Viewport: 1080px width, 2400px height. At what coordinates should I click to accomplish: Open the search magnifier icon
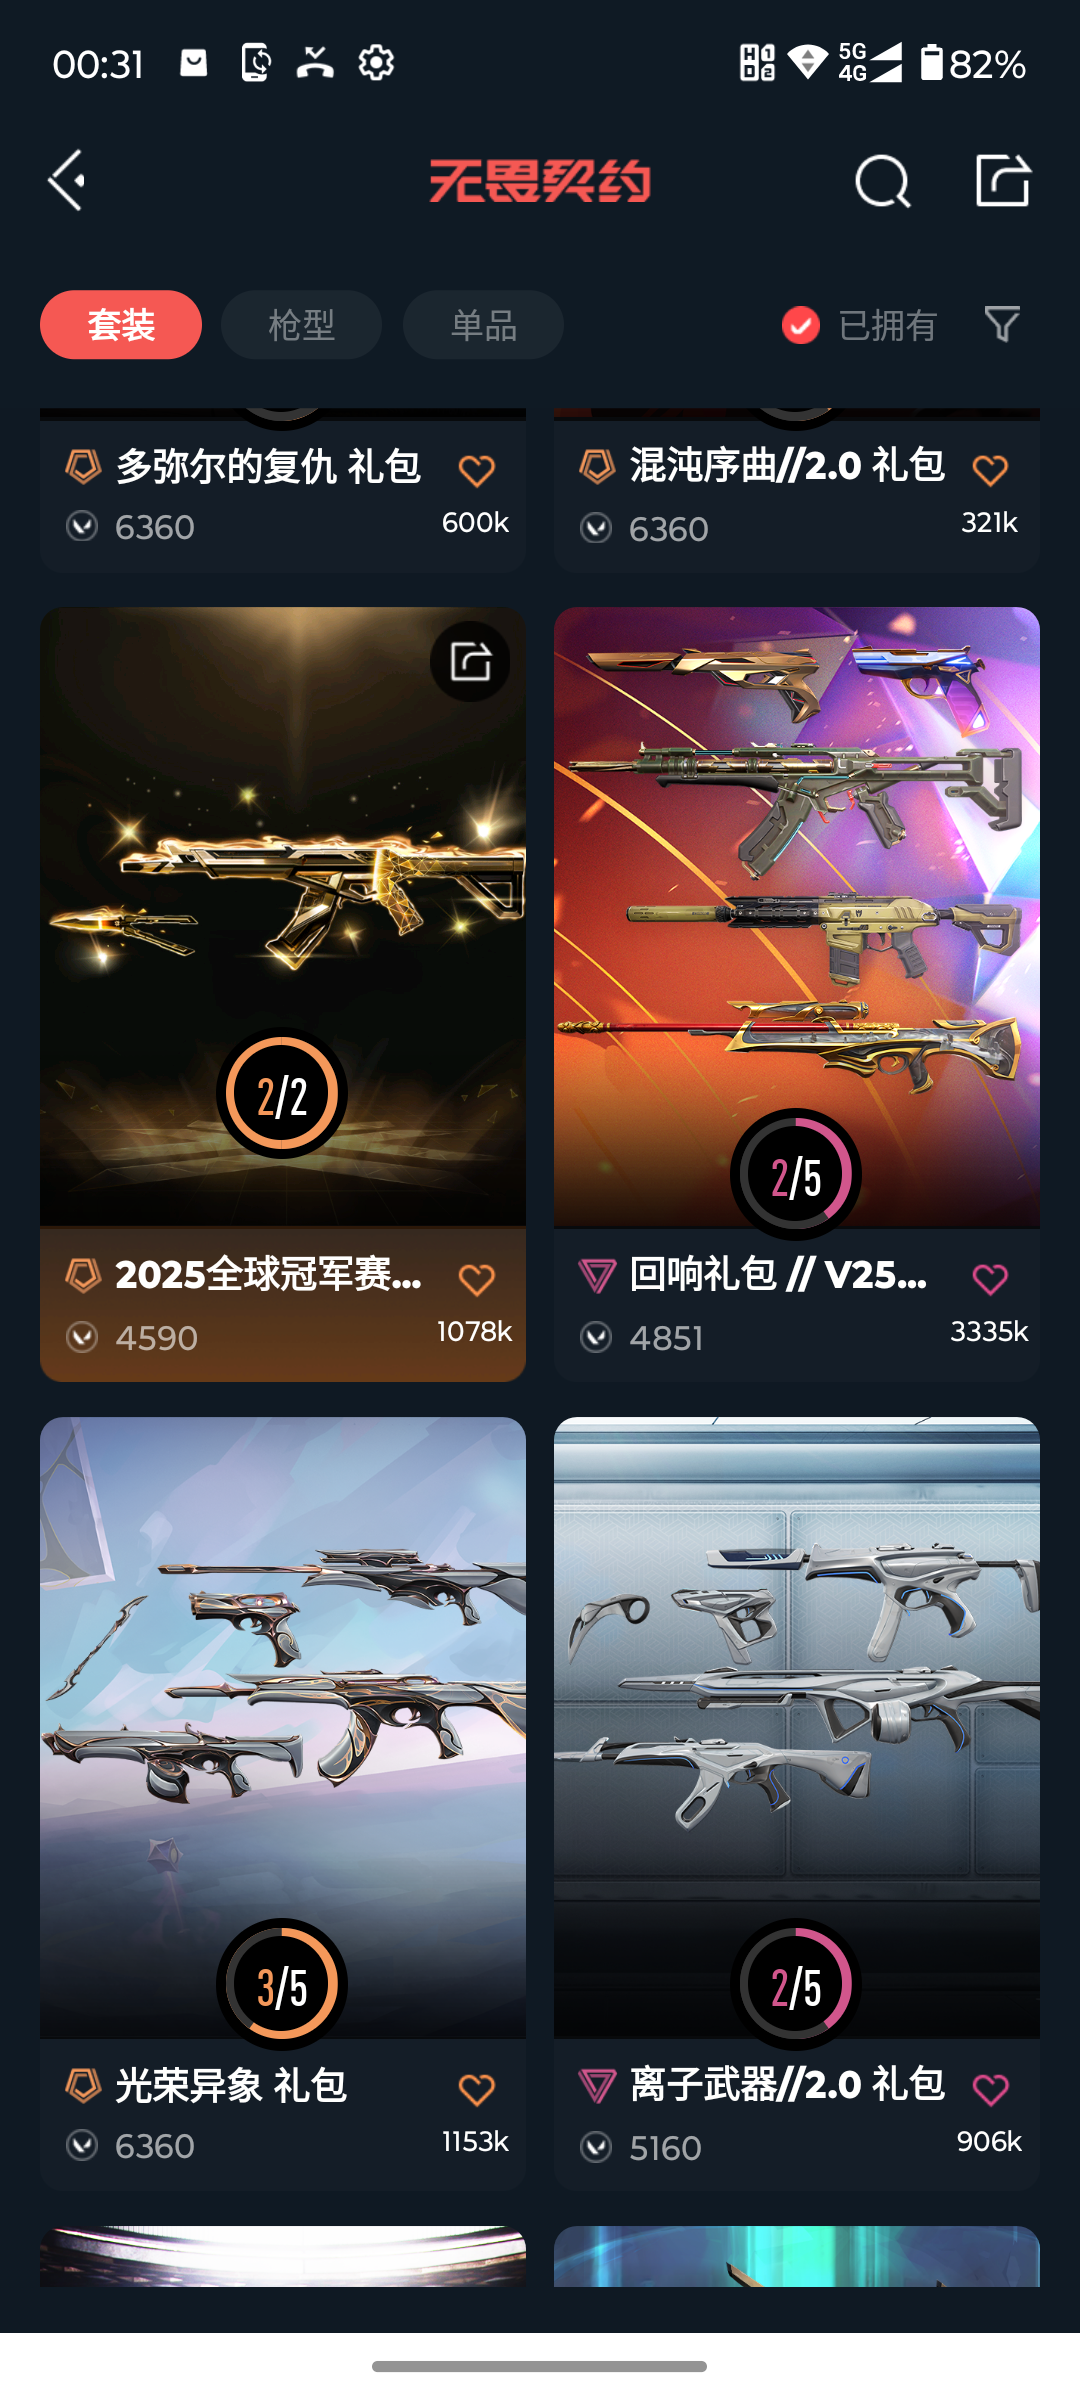click(x=883, y=181)
